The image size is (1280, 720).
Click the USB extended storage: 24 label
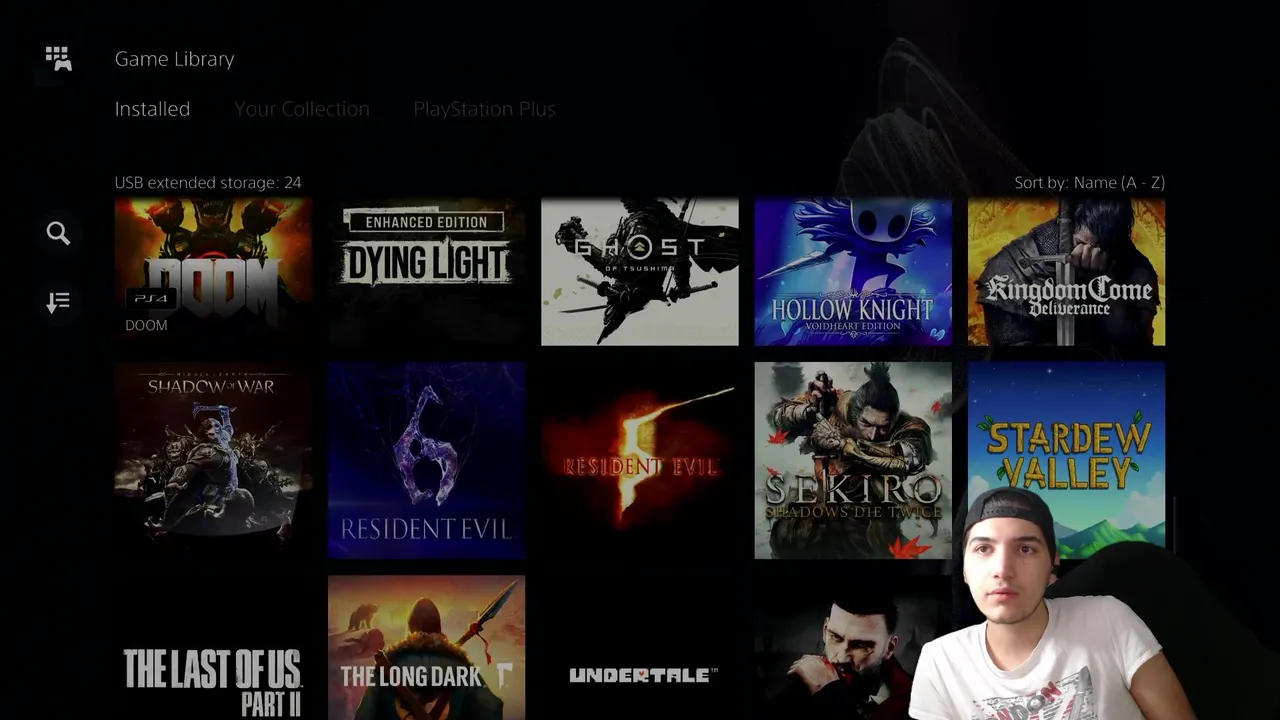point(208,182)
